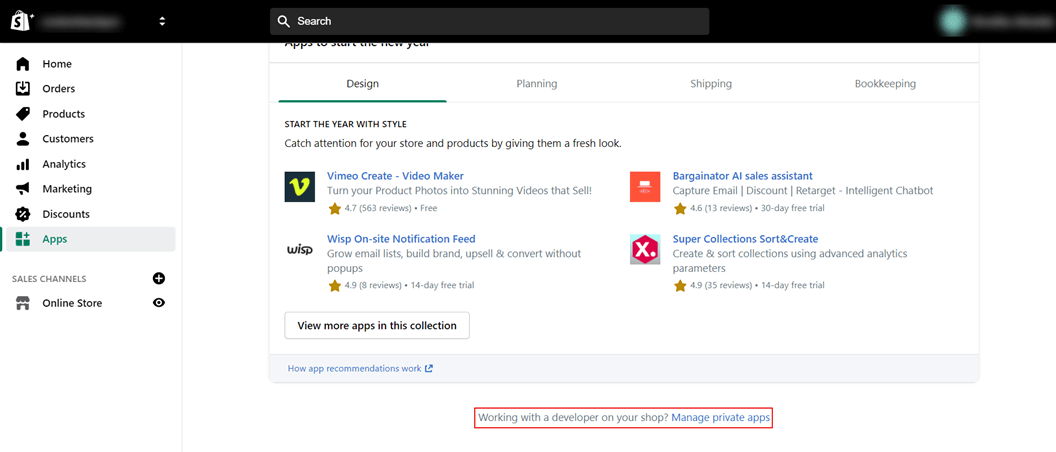Click Vimeo rating star icon

click(x=335, y=209)
